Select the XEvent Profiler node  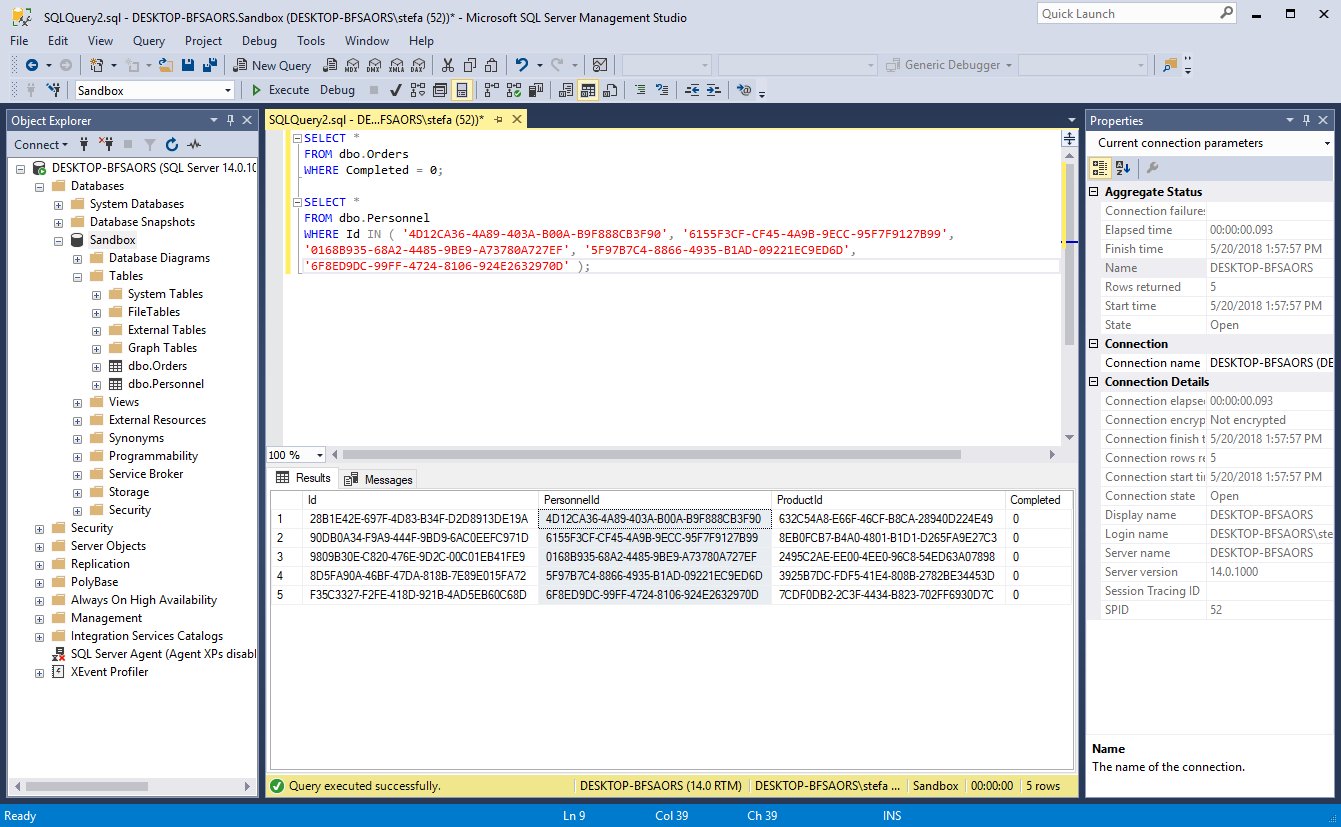tap(109, 672)
